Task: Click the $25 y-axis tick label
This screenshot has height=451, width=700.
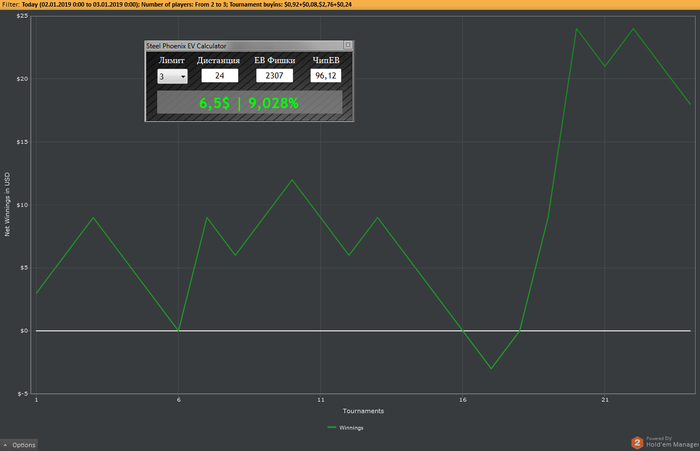Action: pos(22,16)
